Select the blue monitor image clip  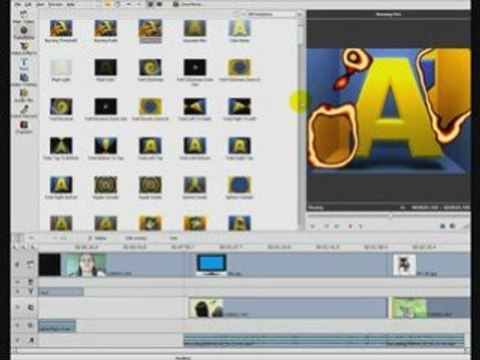(x=211, y=265)
